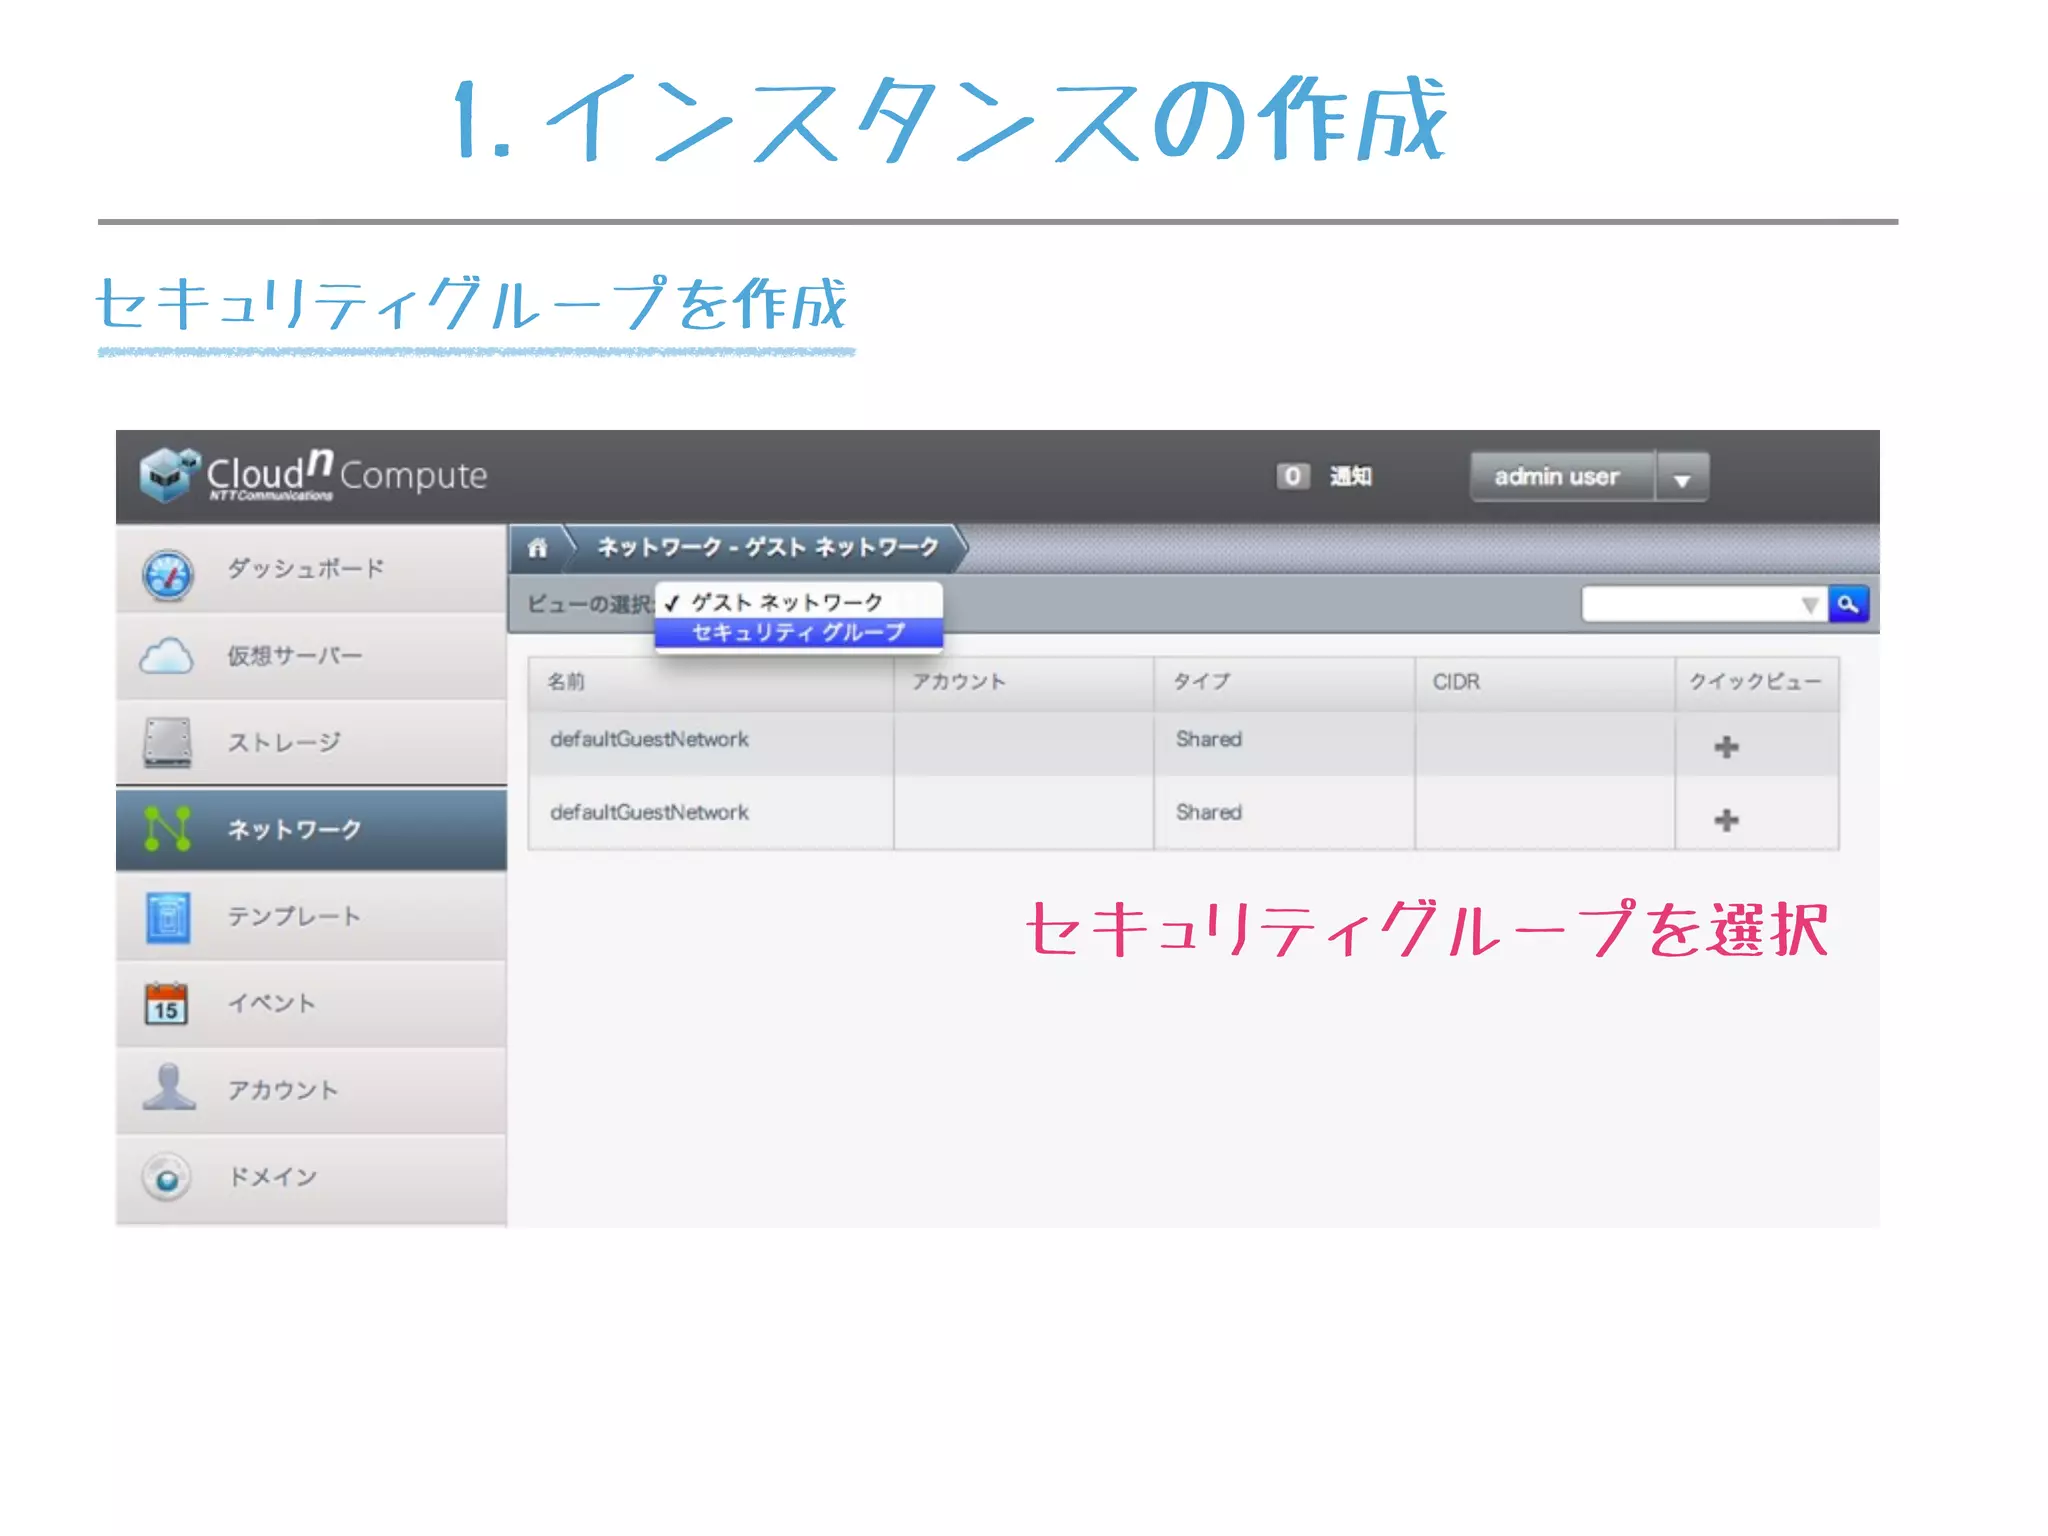The image size is (2048, 1536).
Task: Select the checked ゲスト ネットワーク option
Action: coord(787,602)
